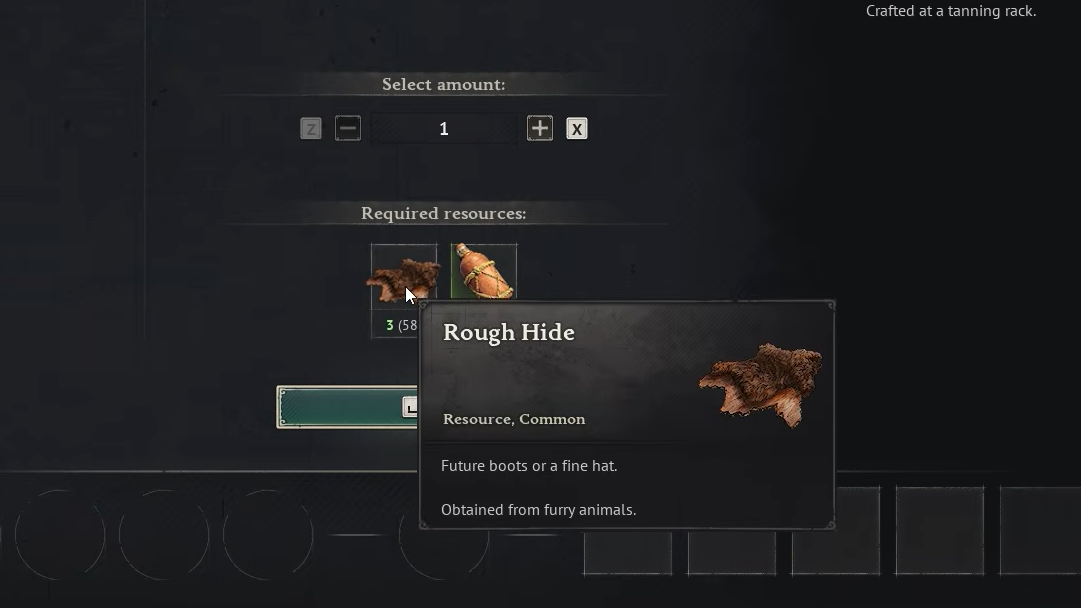Select the leather flask required resource icon

483,272
